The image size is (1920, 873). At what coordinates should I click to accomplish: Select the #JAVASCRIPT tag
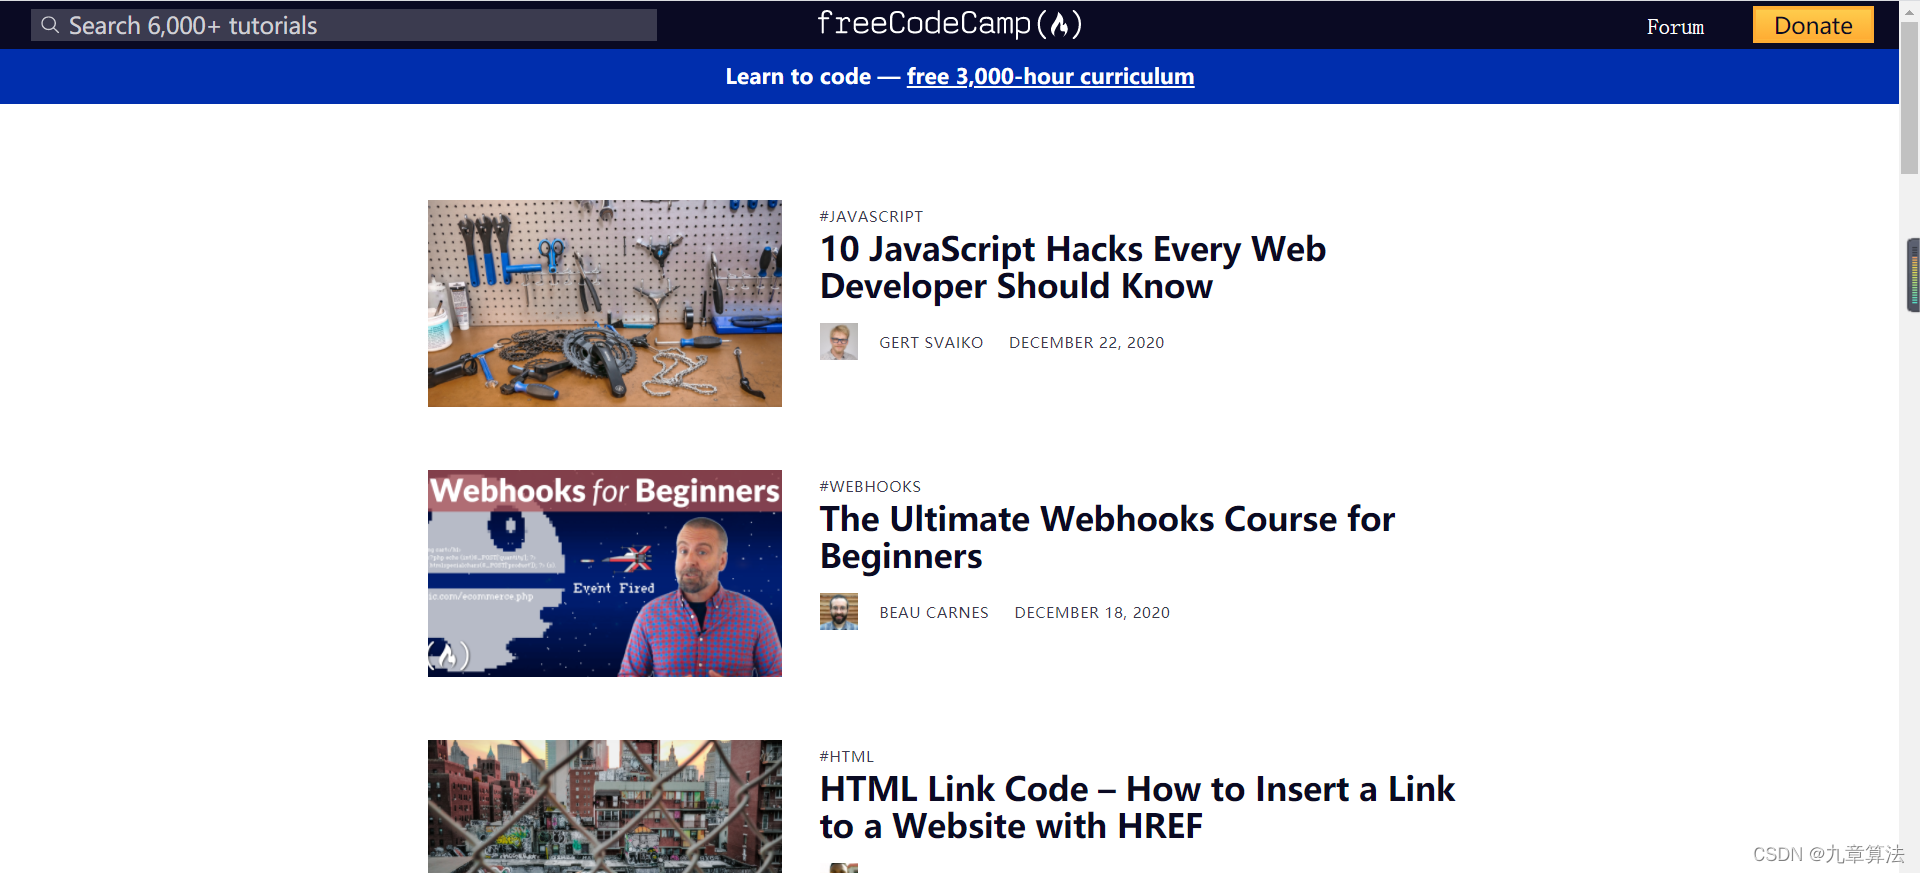tap(871, 217)
